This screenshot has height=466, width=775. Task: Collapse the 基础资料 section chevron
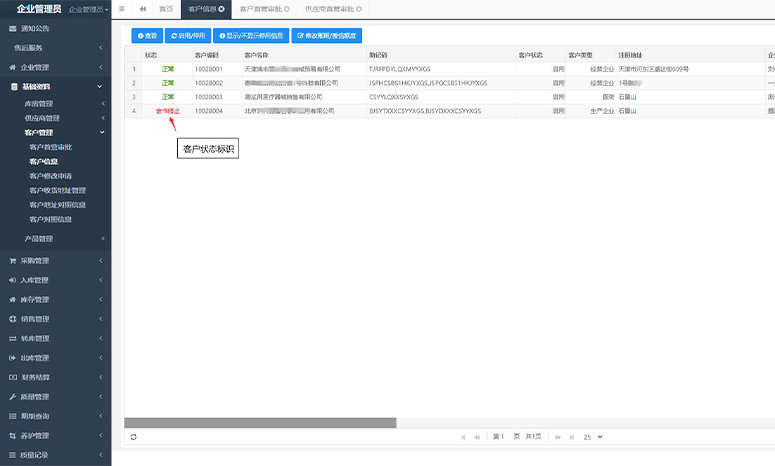pyautogui.click(x=100, y=86)
